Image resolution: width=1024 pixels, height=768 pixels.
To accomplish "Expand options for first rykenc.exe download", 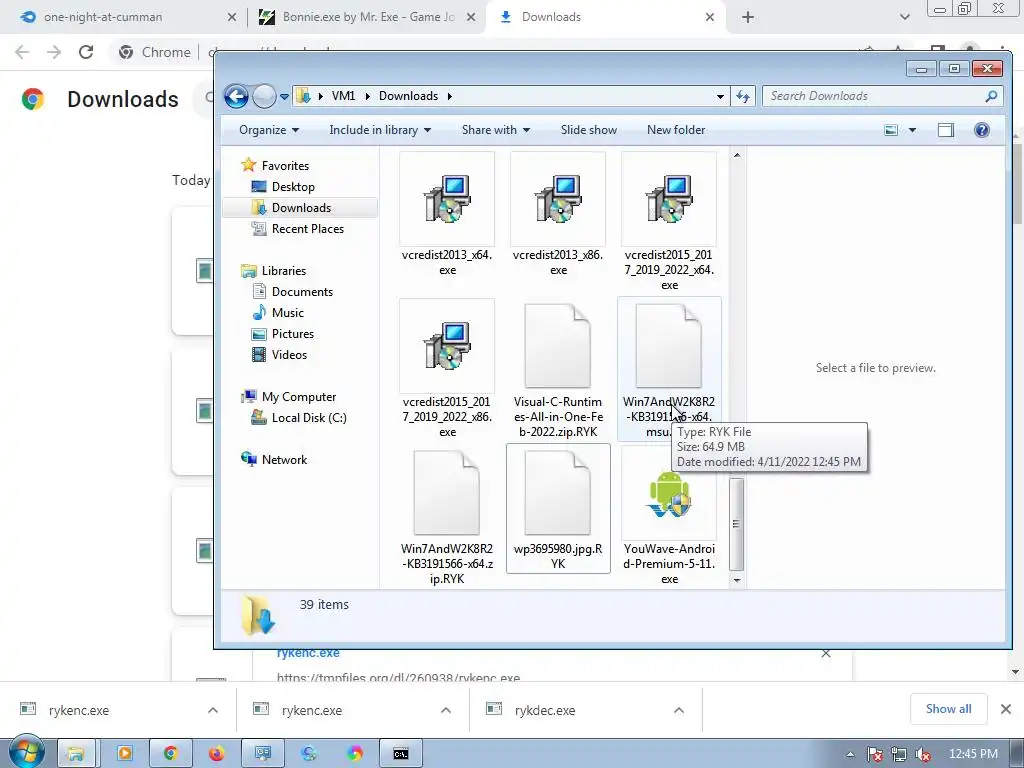I will tap(213, 710).
